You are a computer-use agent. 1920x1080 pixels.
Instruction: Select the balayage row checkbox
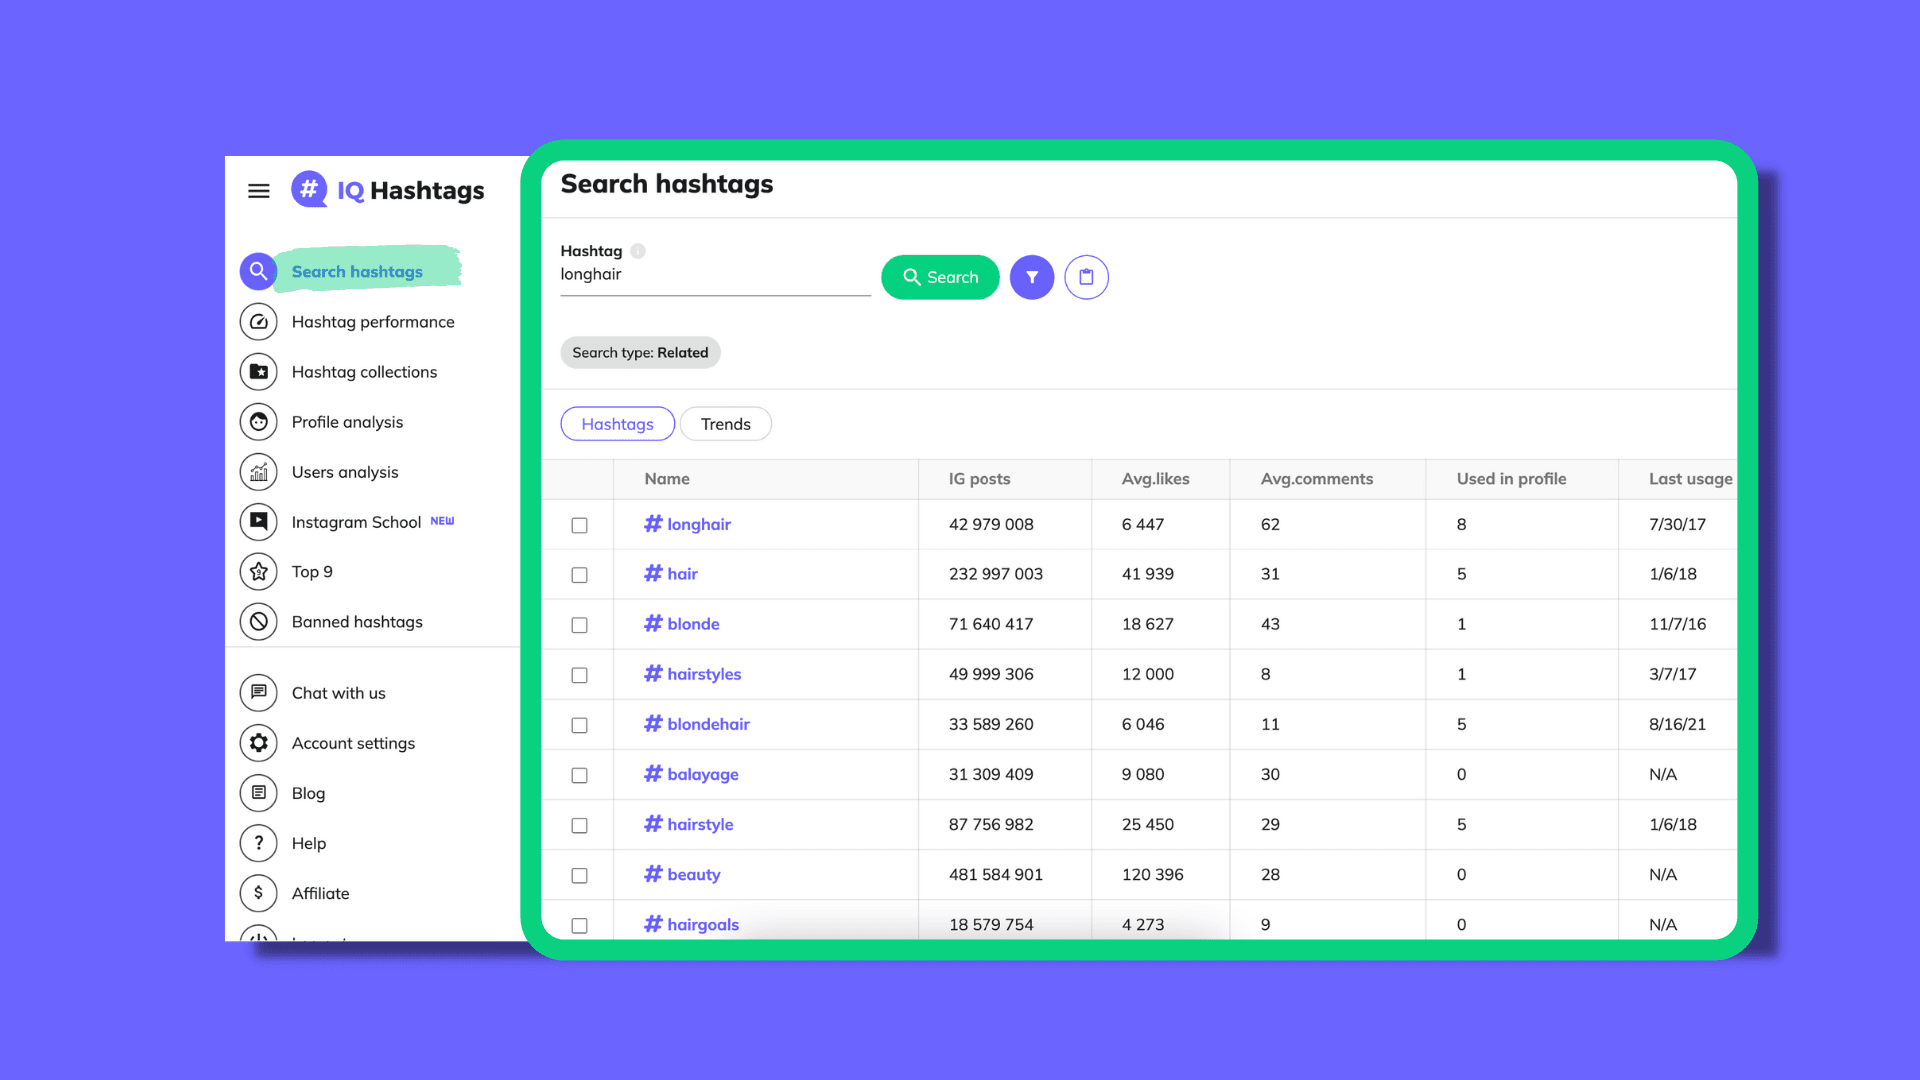coord(579,775)
